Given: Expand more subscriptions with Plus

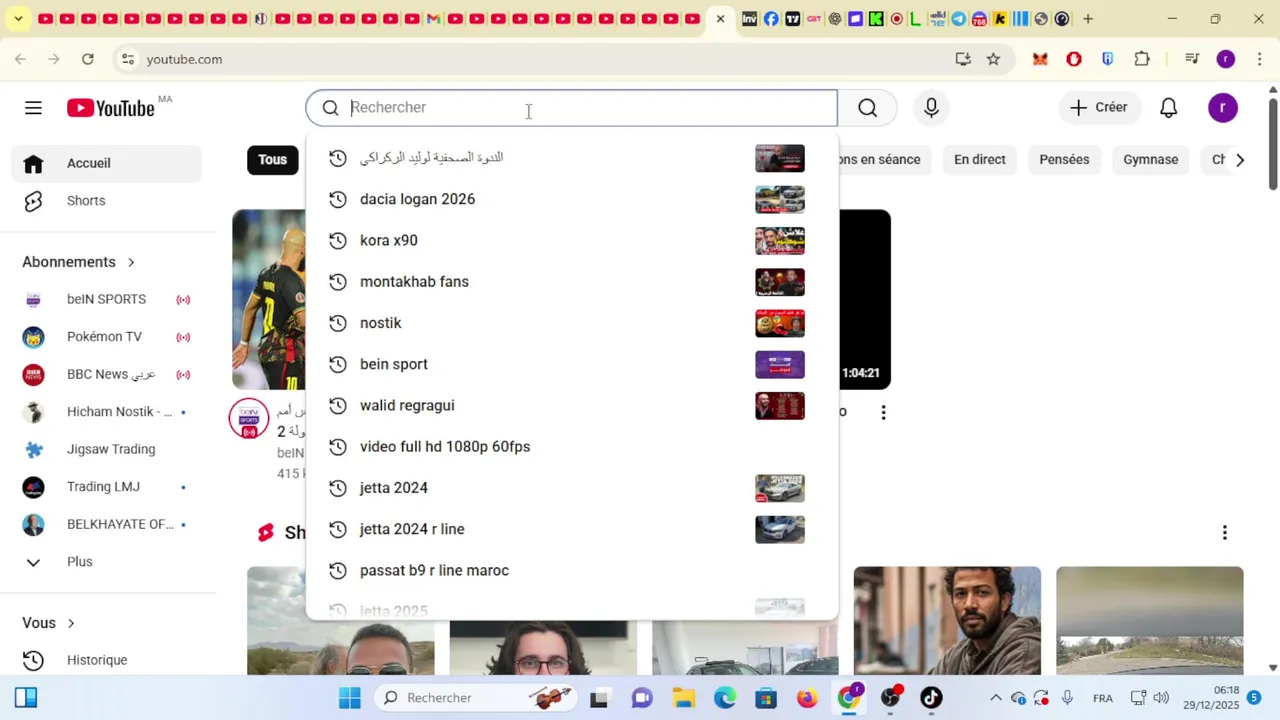Looking at the screenshot, I should pos(107,562).
